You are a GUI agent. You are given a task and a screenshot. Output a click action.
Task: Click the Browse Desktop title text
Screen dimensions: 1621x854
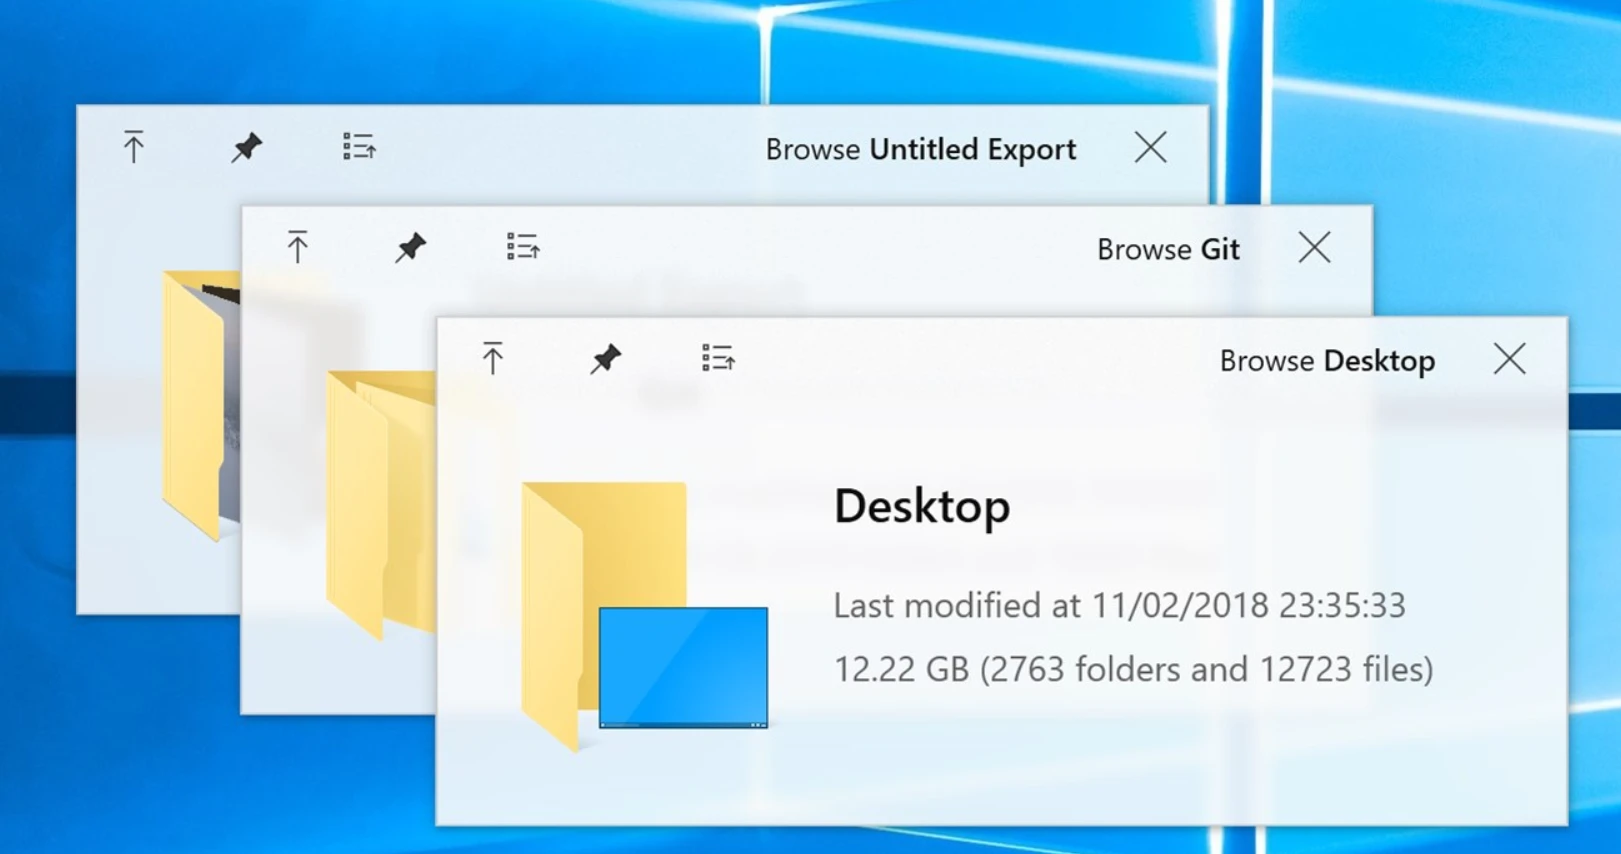[1326, 361]
